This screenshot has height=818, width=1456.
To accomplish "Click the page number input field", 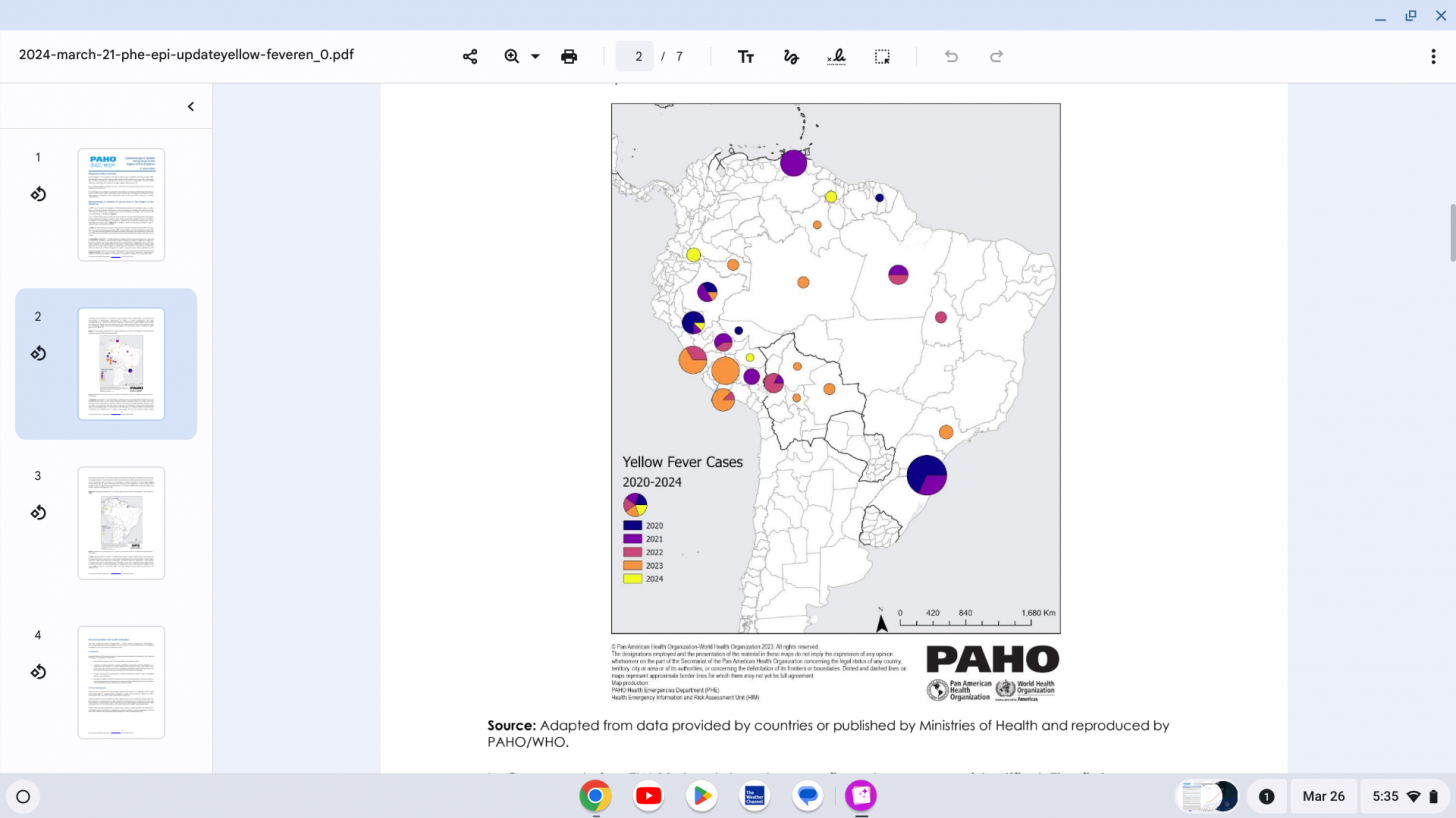I will (x=636, y=56).
